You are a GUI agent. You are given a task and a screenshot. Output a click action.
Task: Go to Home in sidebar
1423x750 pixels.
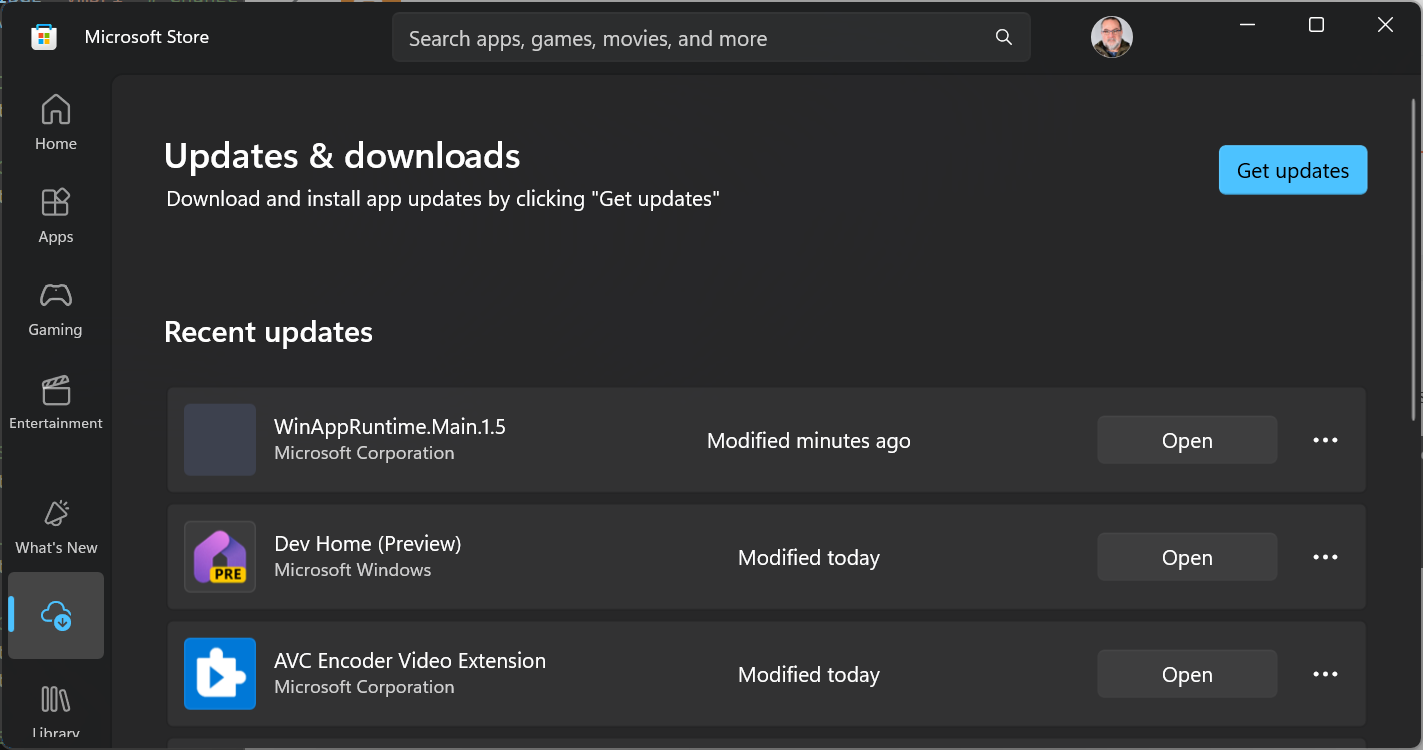click(x=56, y=122)
